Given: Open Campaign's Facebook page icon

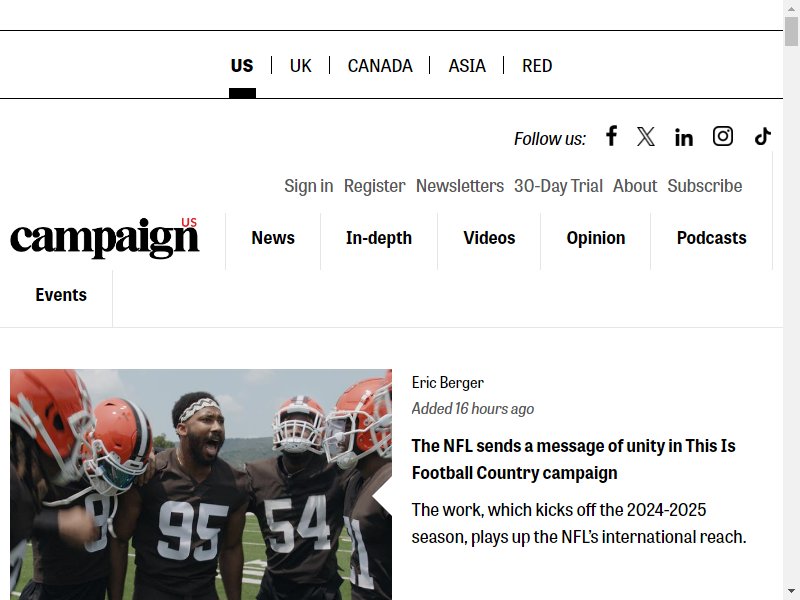Looking at the screenshot, I should pyautogui.click(x=611, y=136).
